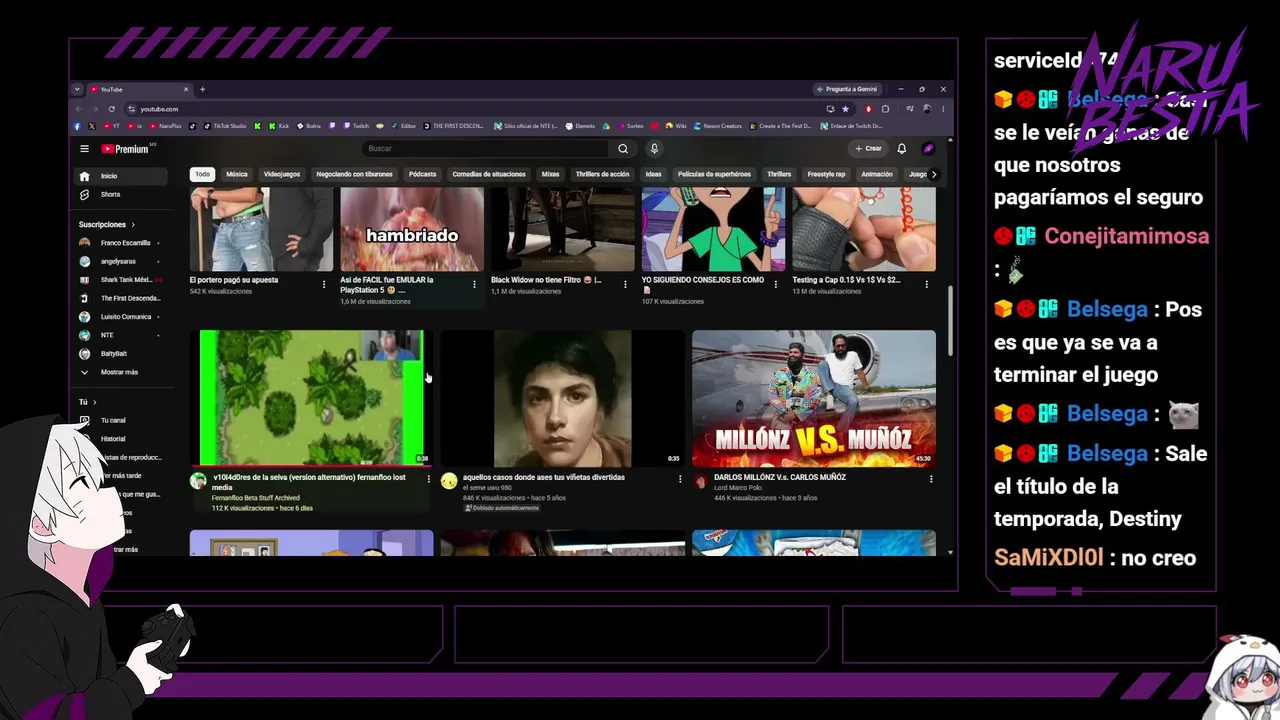Click the el seme uwu 980 channel avatar
The width and height of the screenshot is (1280, 720).
449,481
